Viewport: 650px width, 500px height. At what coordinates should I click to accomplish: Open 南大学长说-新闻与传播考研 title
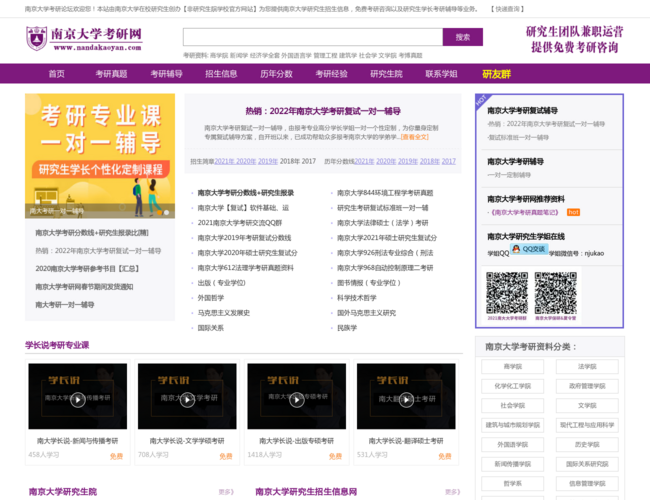(x=78, y=441)
